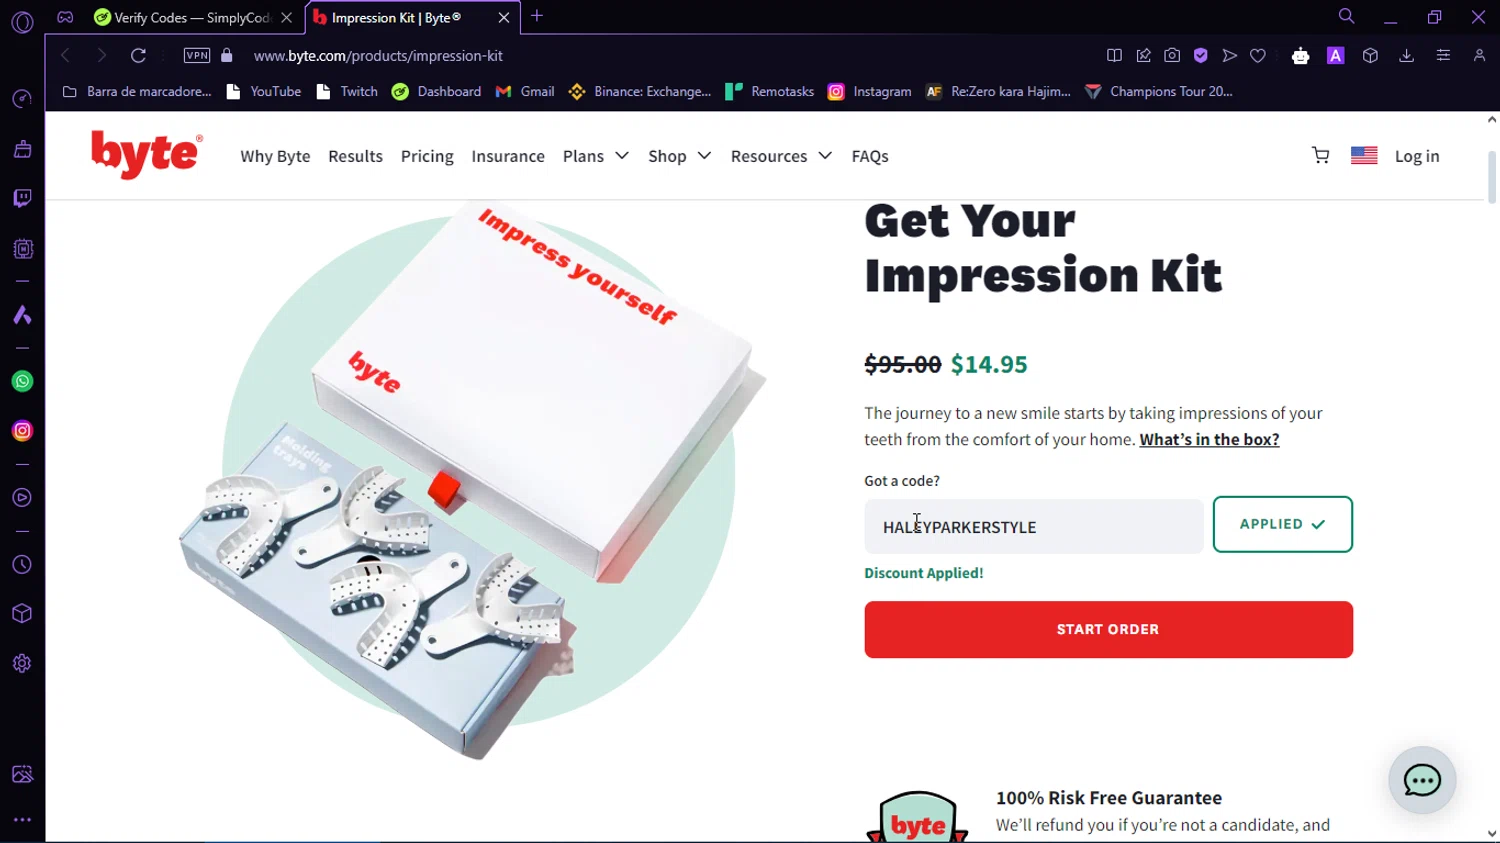Click the promo code input field
This screenshot has height=843, width=1500.
(x=1034, y=526)
